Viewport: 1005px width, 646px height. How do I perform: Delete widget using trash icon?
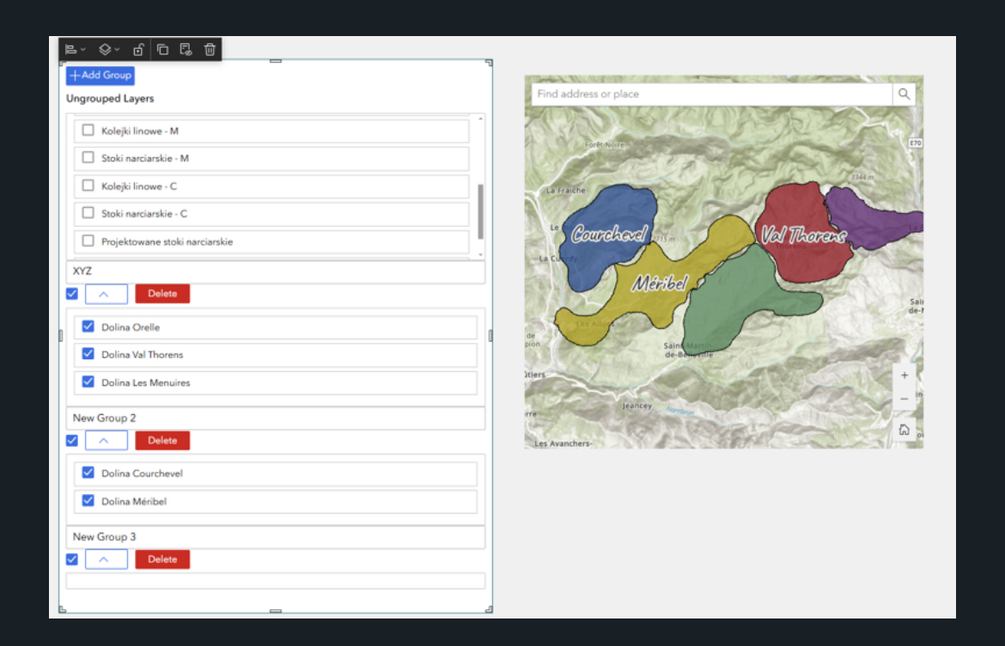210,49
